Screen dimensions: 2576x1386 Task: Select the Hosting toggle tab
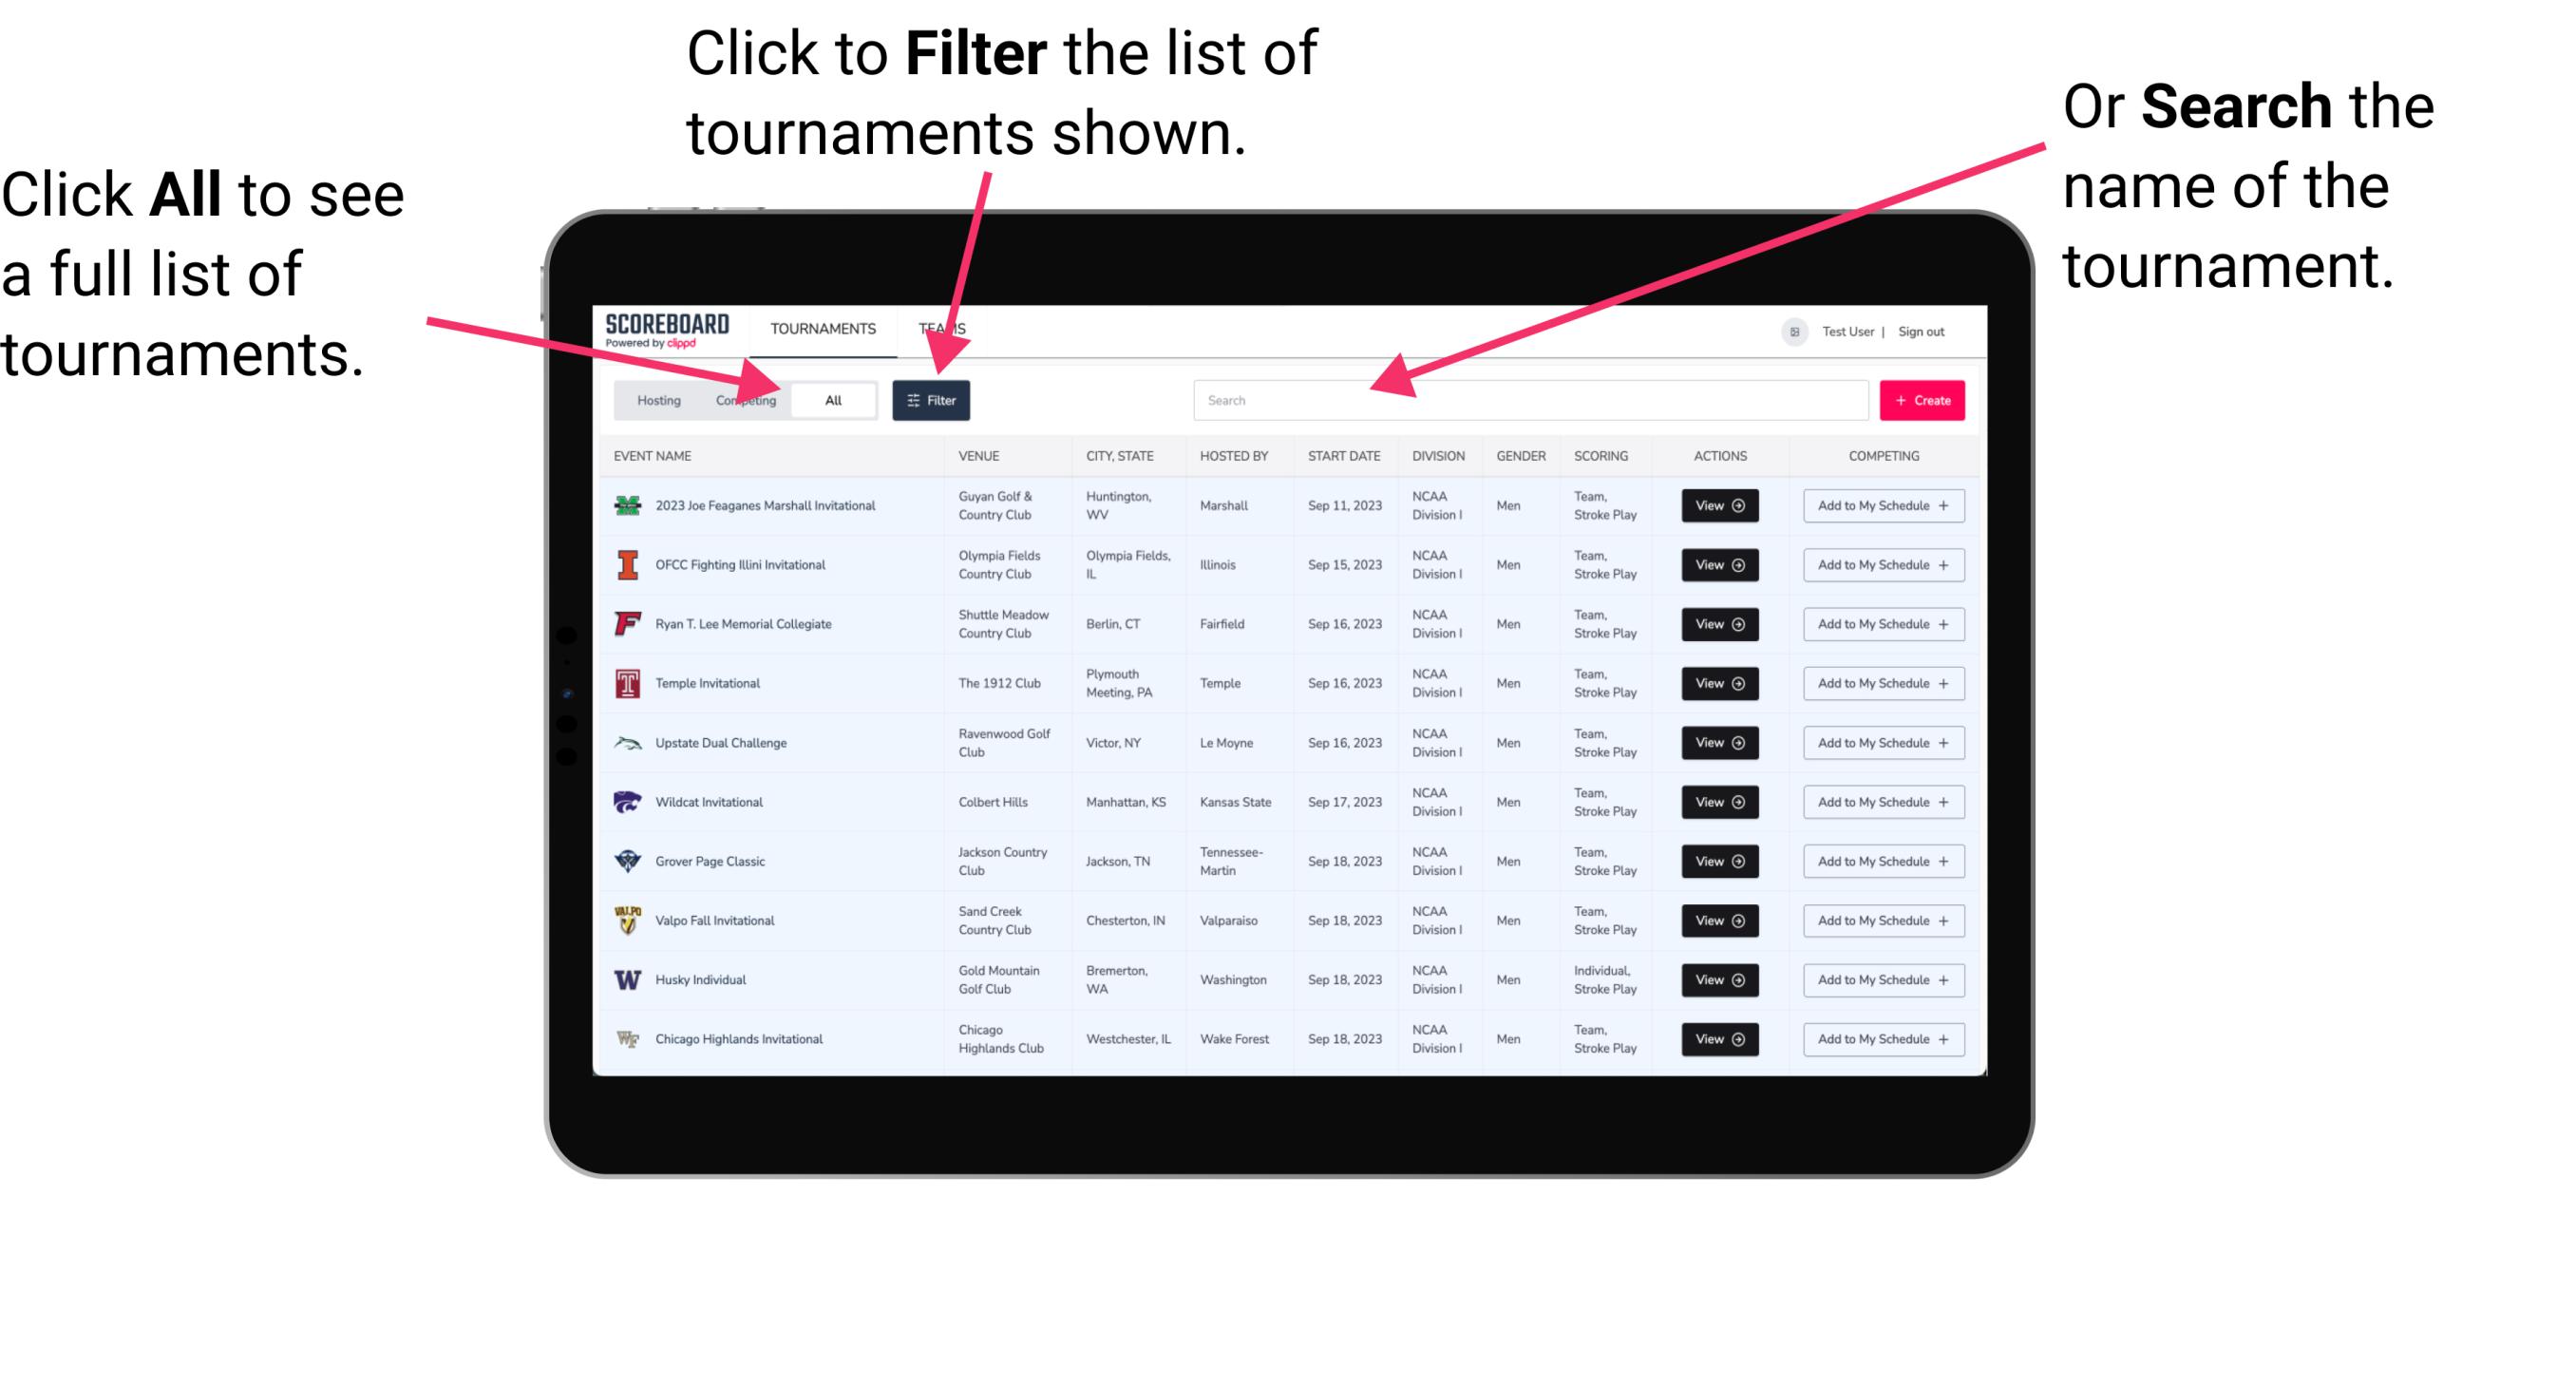pos(656,399)
